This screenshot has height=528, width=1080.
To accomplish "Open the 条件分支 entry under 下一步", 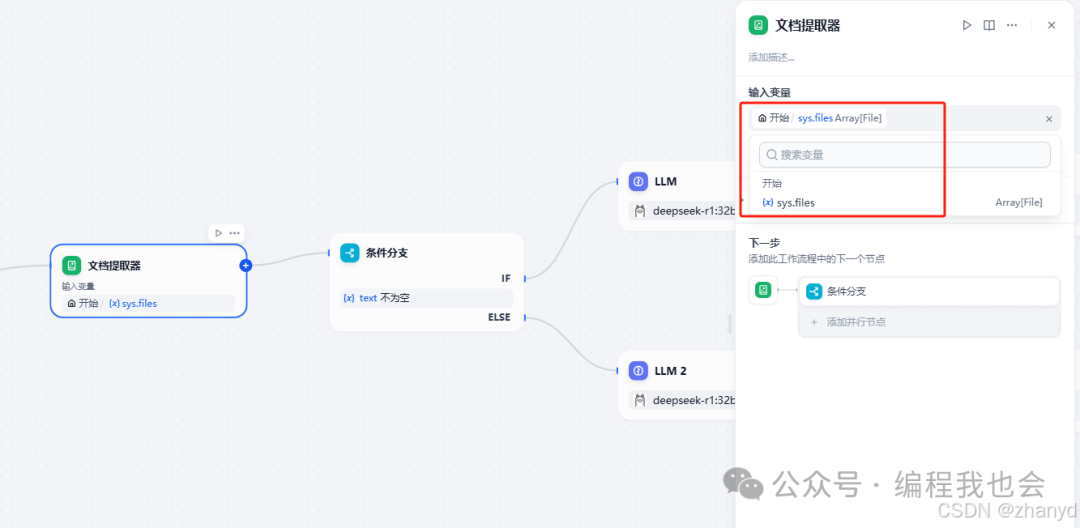I will point(928,291).
